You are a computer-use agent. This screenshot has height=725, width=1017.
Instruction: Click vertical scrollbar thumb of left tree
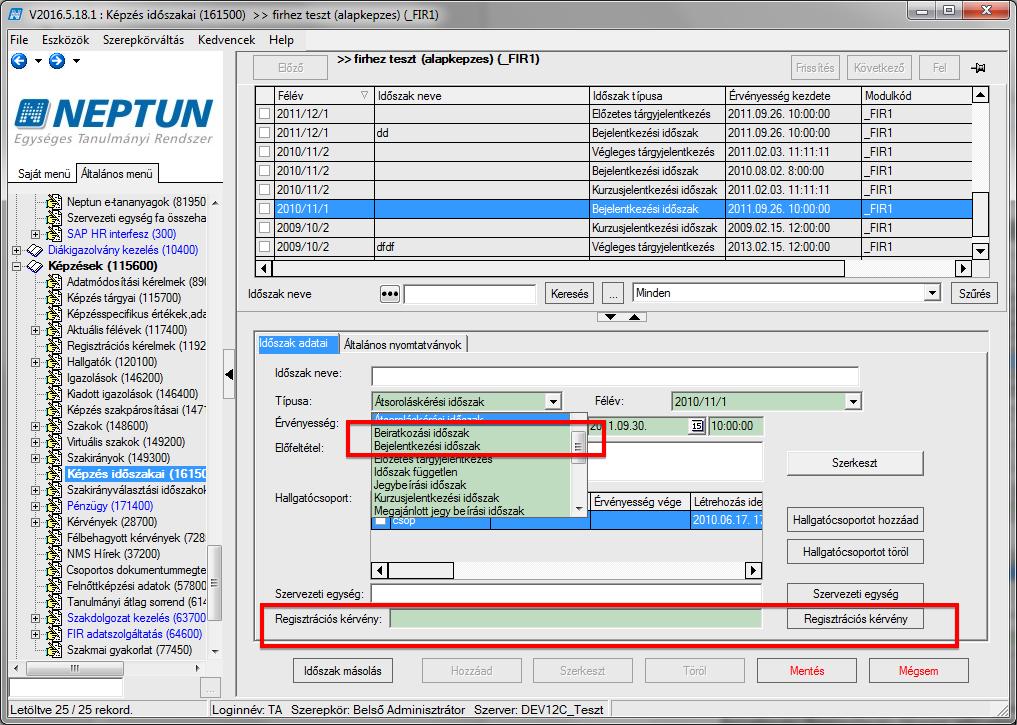(x=215, y=582)
